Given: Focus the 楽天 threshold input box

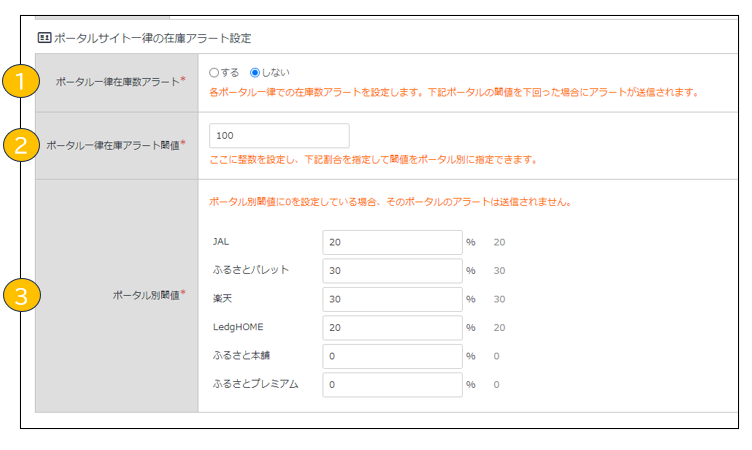Looking at the screenshot, I should [392, 299].
